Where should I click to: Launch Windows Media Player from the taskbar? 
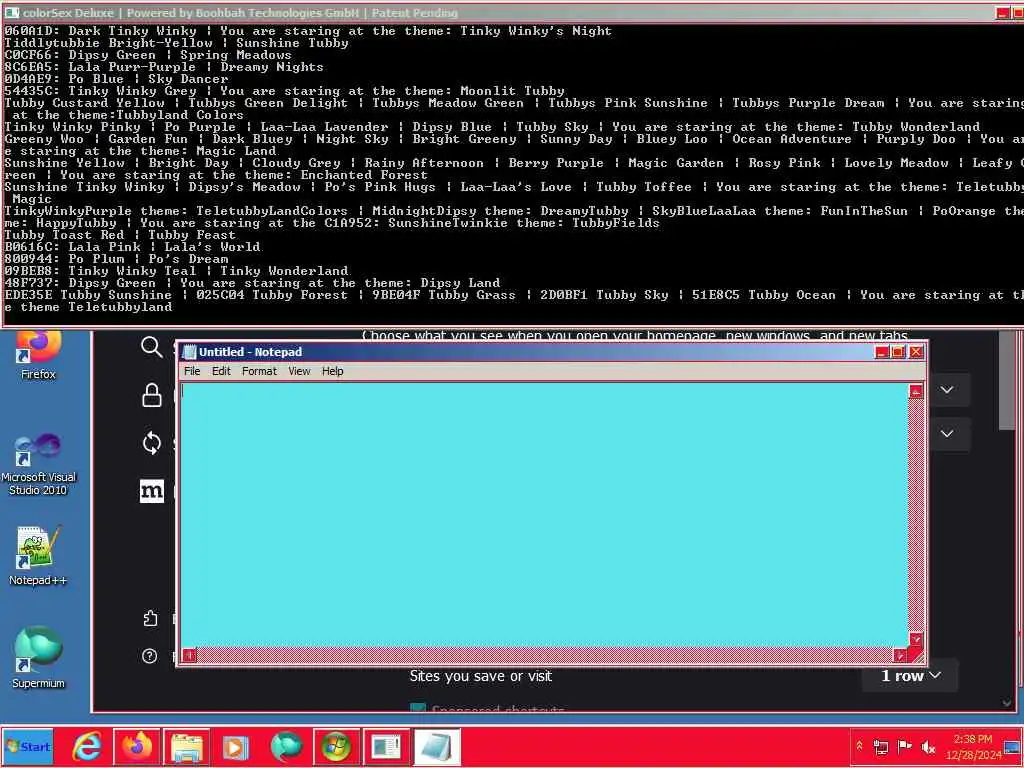coord(236,746)
